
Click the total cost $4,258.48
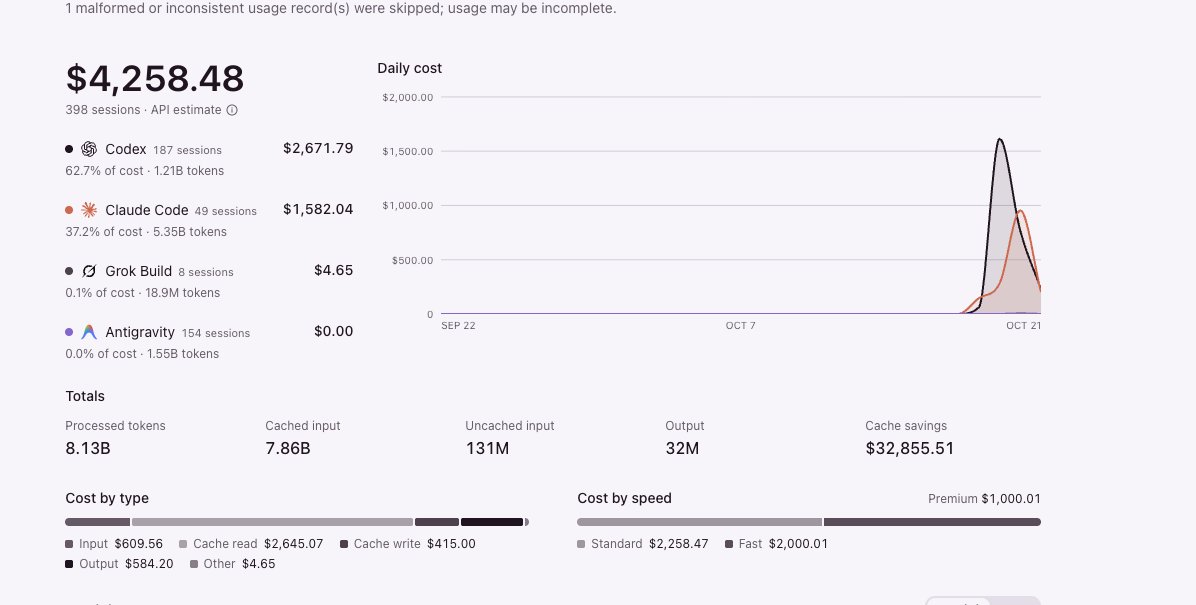(155, 78)
